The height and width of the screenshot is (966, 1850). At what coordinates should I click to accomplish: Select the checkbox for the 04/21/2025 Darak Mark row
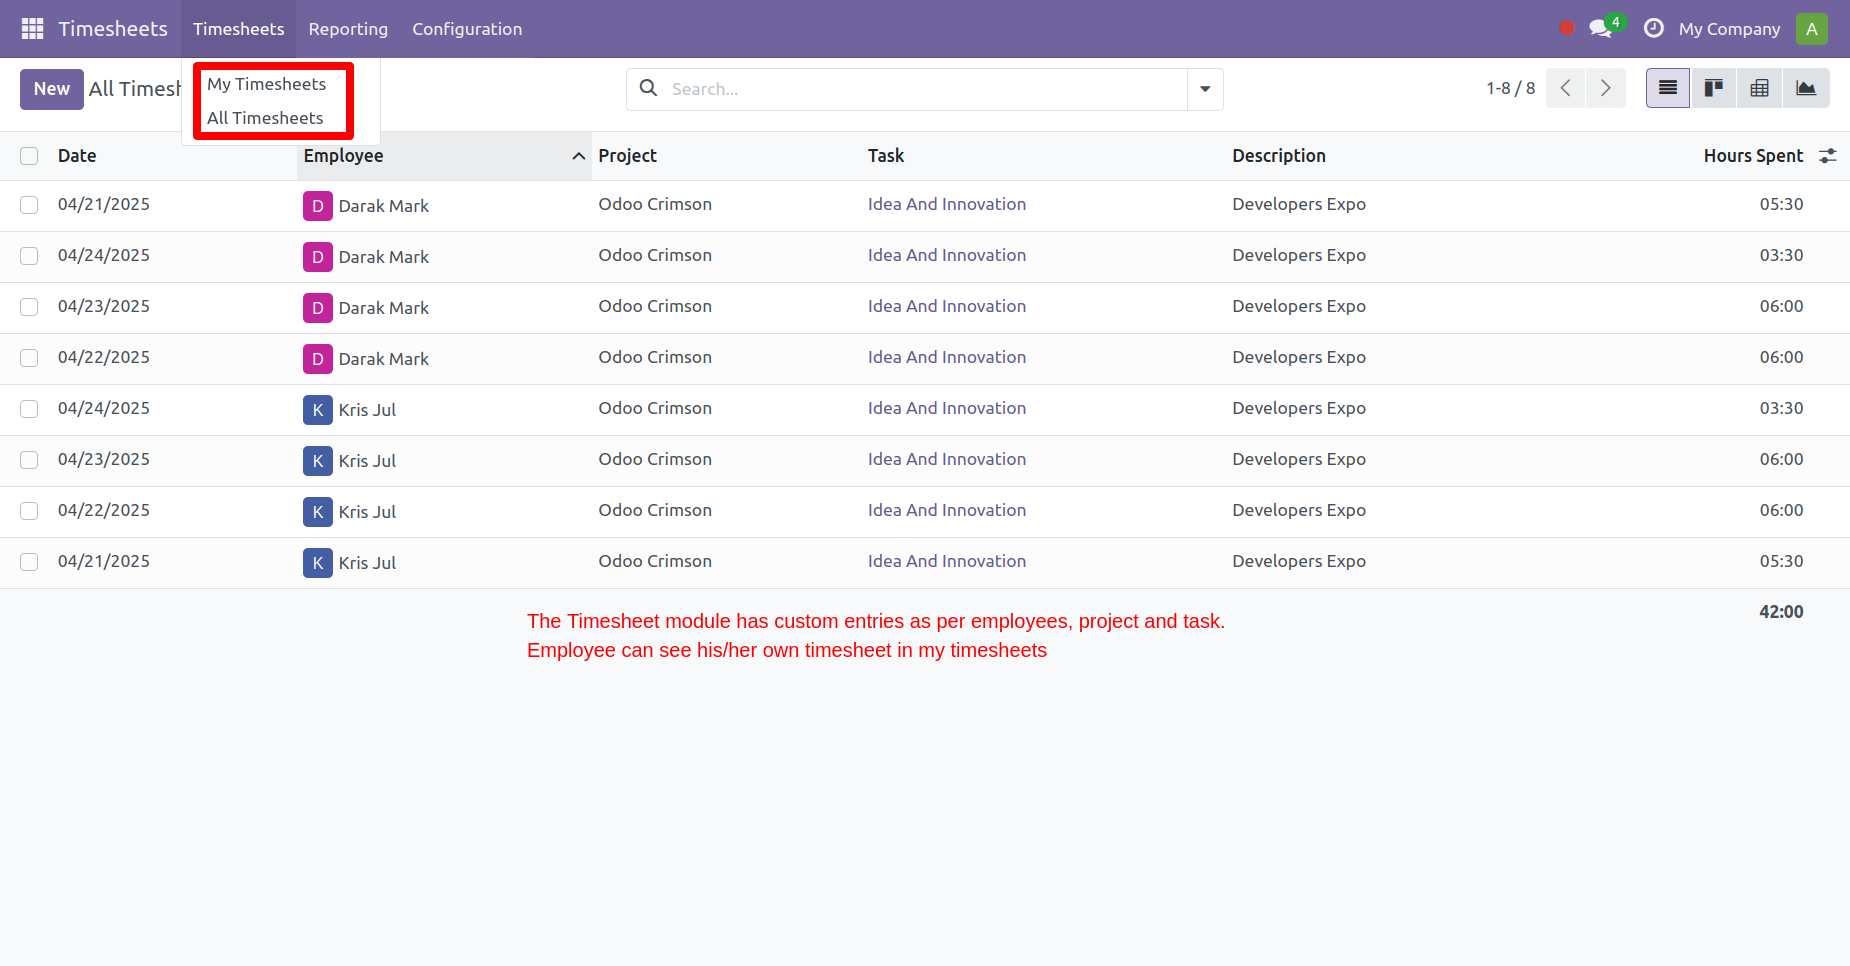point(29,204)
